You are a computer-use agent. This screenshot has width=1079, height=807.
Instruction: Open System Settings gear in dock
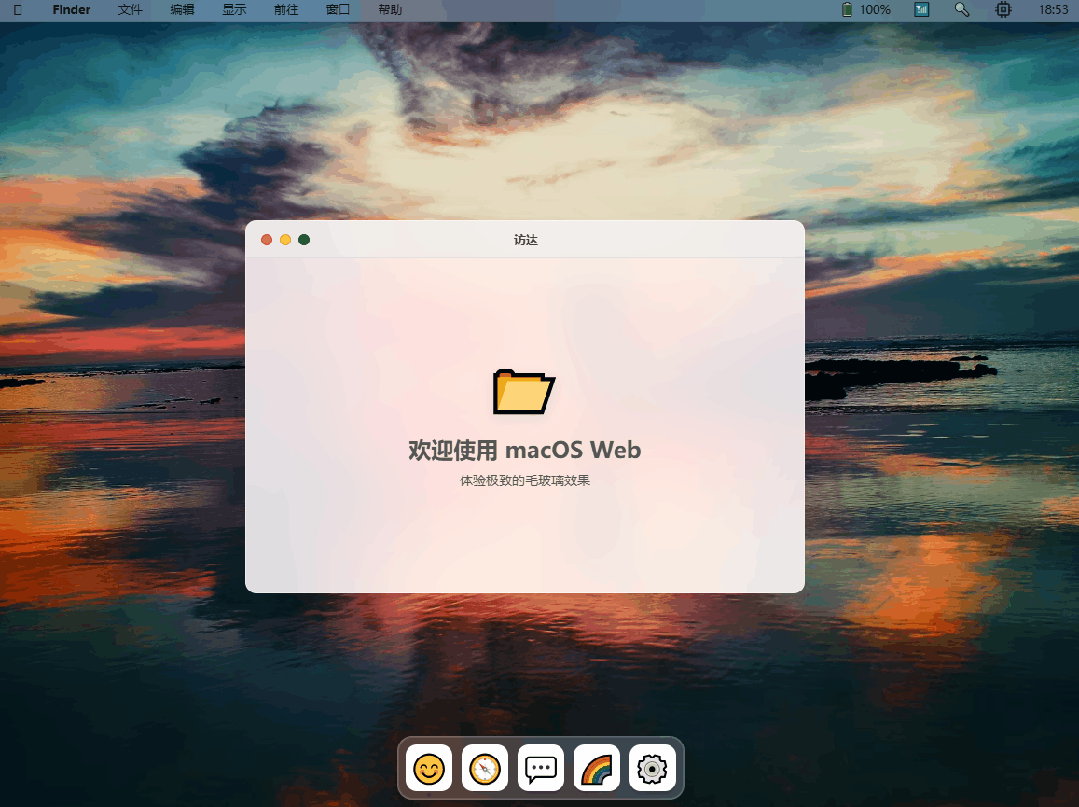pos(652,768)
